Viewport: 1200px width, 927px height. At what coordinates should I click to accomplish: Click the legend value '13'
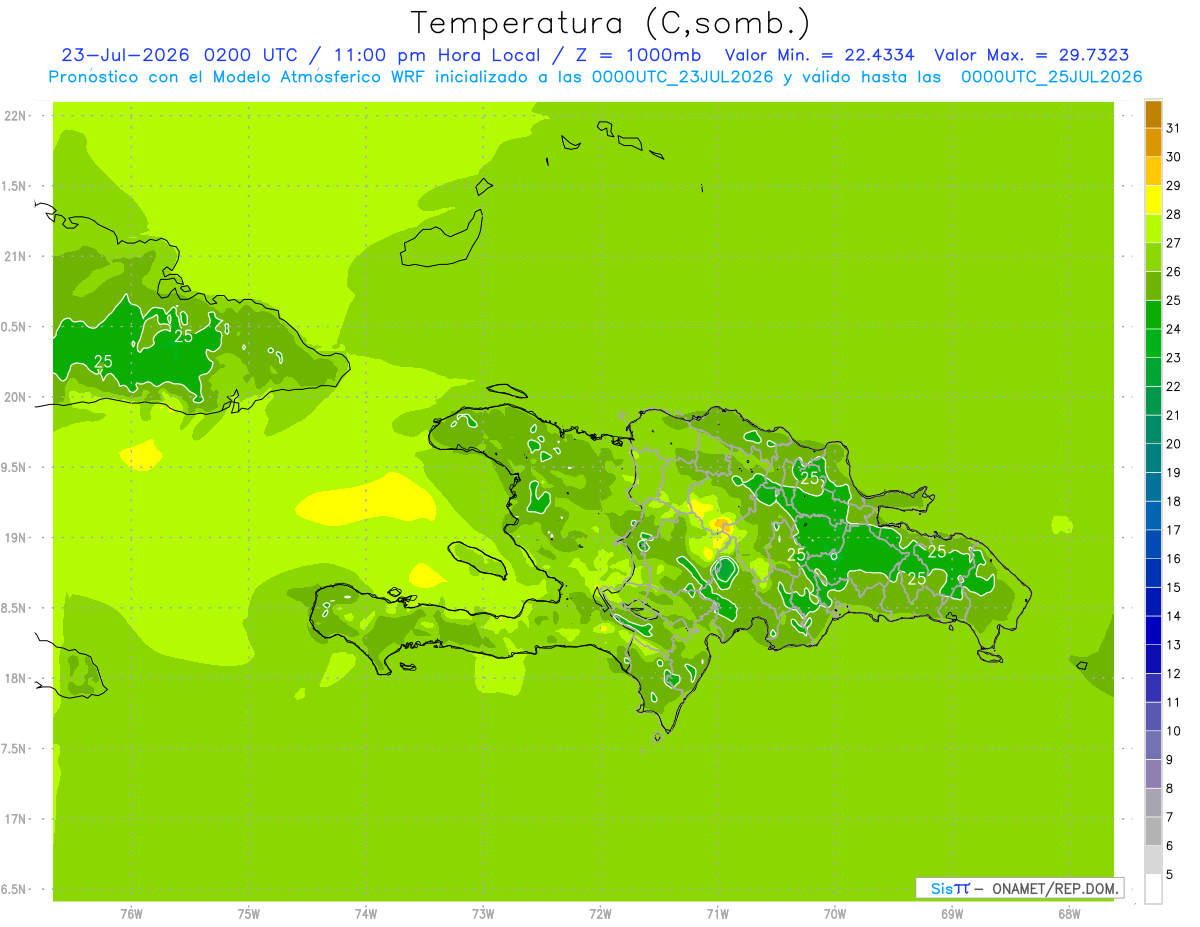(x=1174, y=645)
